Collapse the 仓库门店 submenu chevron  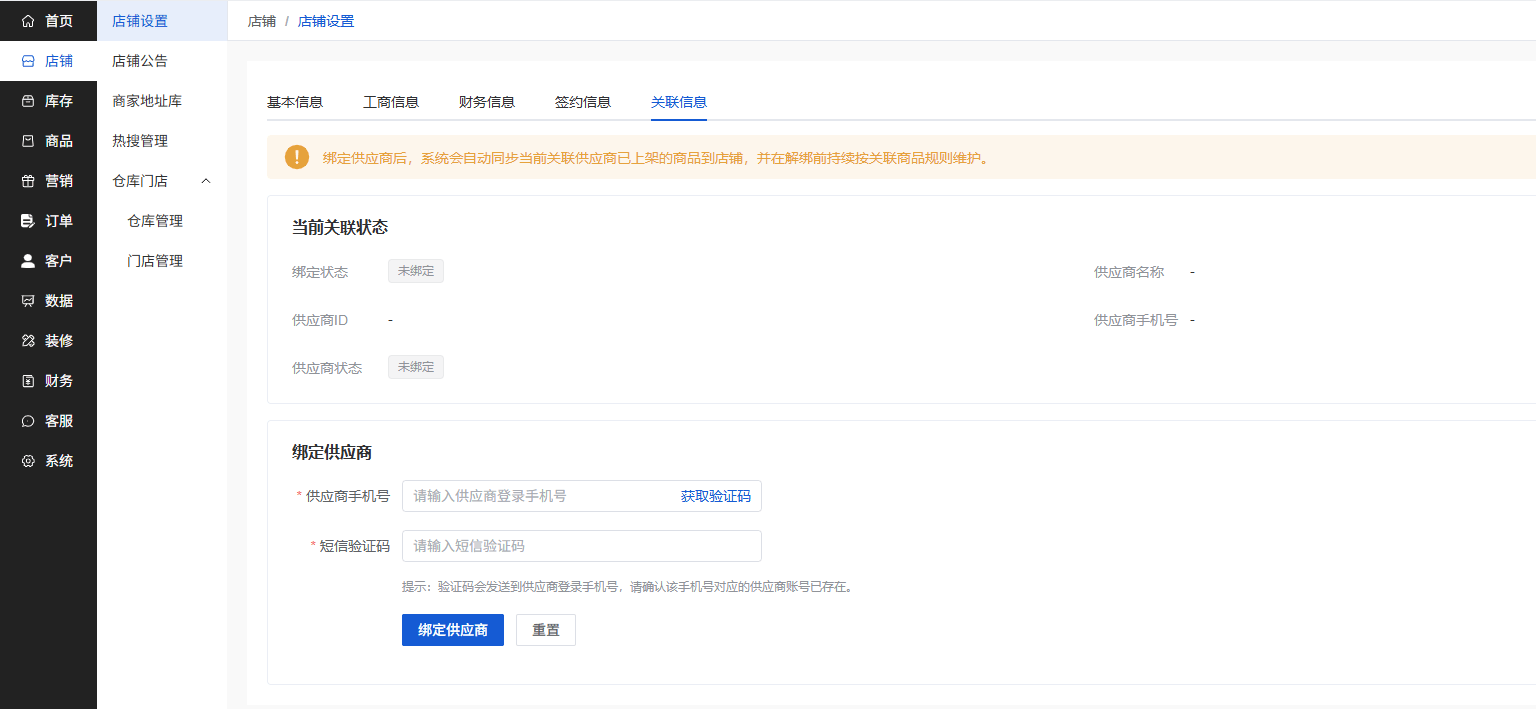coord(206,181)
